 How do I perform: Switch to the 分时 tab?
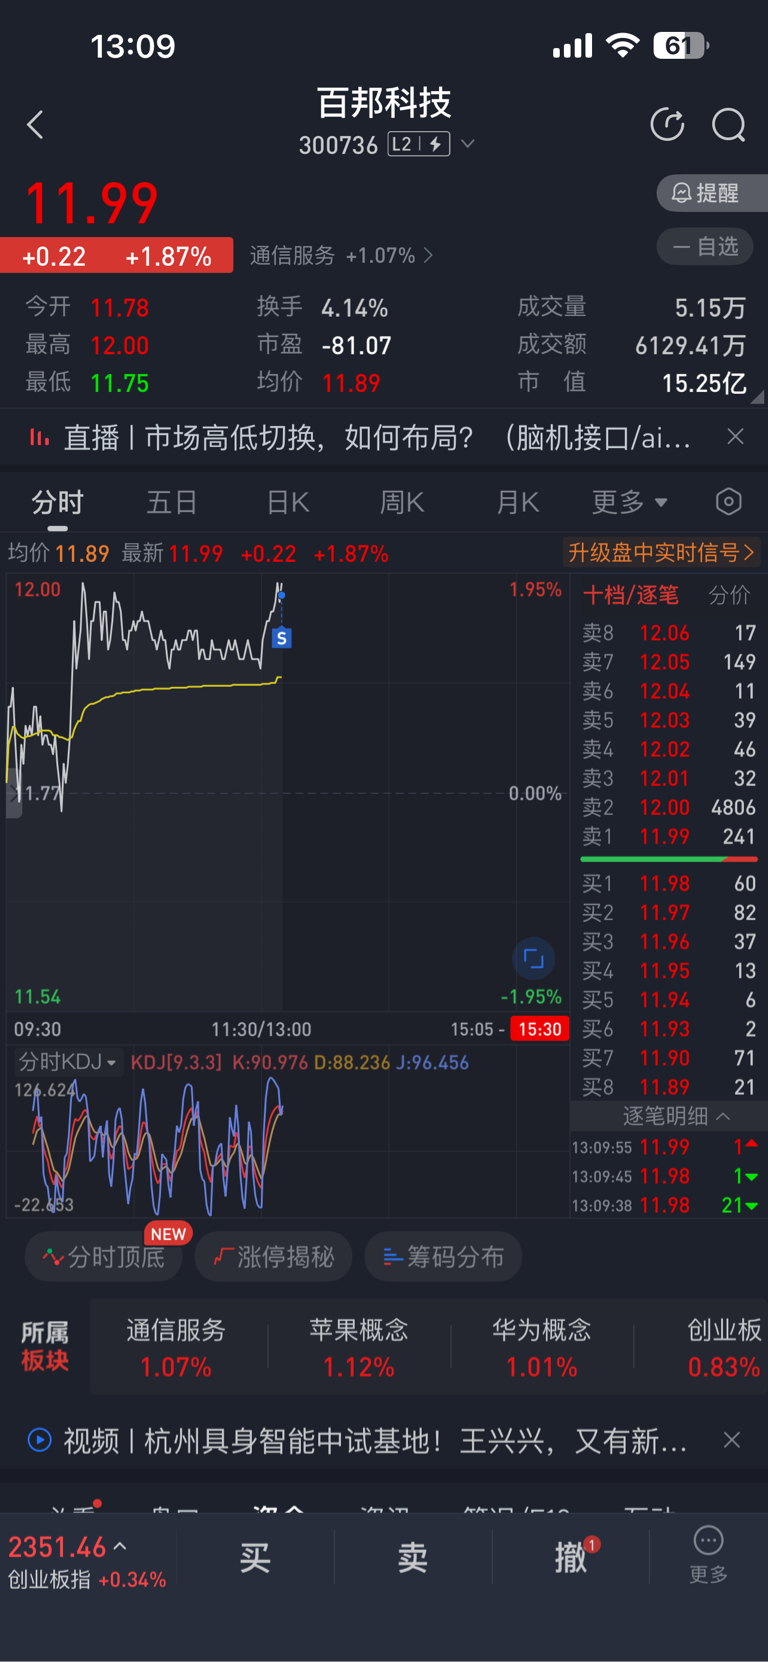[57, 502]
